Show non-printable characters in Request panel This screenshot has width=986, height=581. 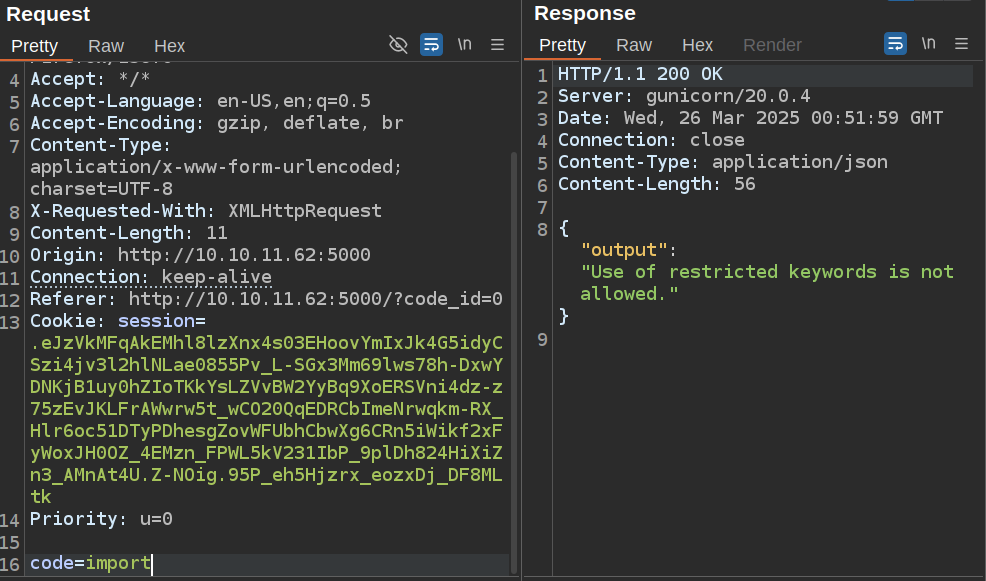pyautogui.click(x=464, y=44)
